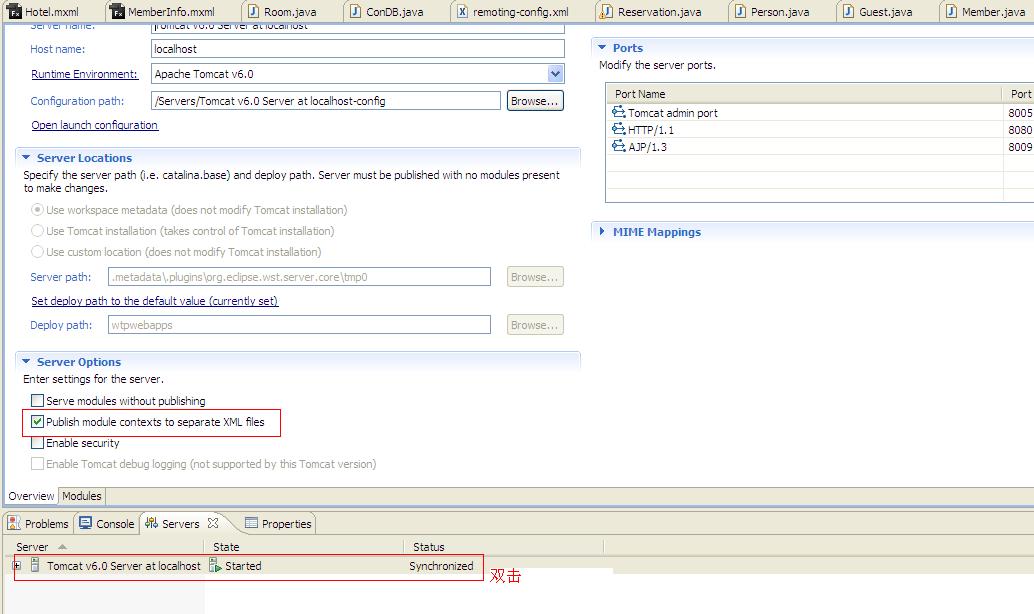Click the Servers view icon
The height and width of the screenshot is (614, 1034).
point(152,523)
